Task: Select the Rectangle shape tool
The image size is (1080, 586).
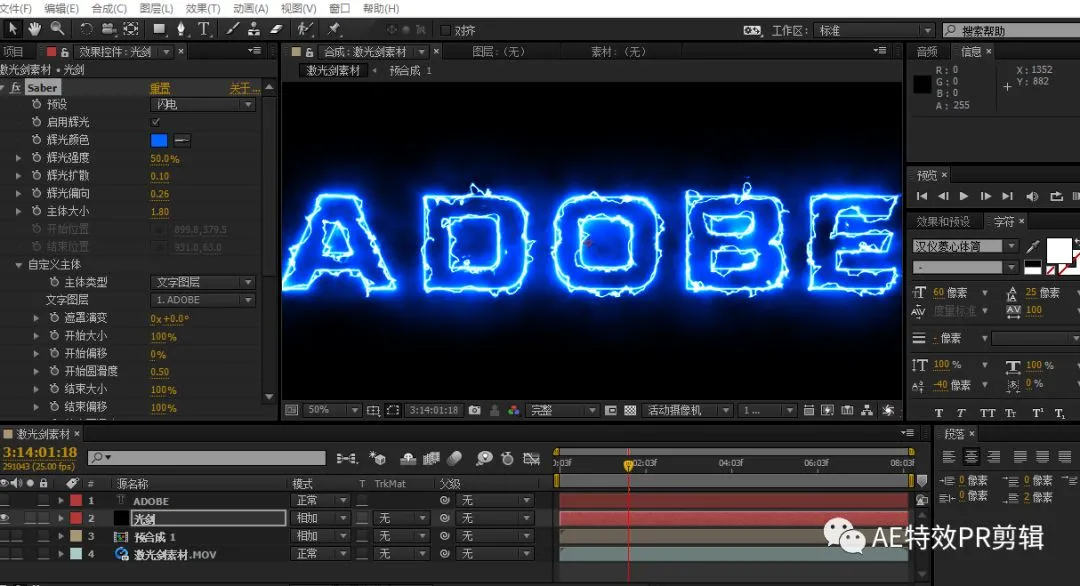Action: click(x=159, y=29)
